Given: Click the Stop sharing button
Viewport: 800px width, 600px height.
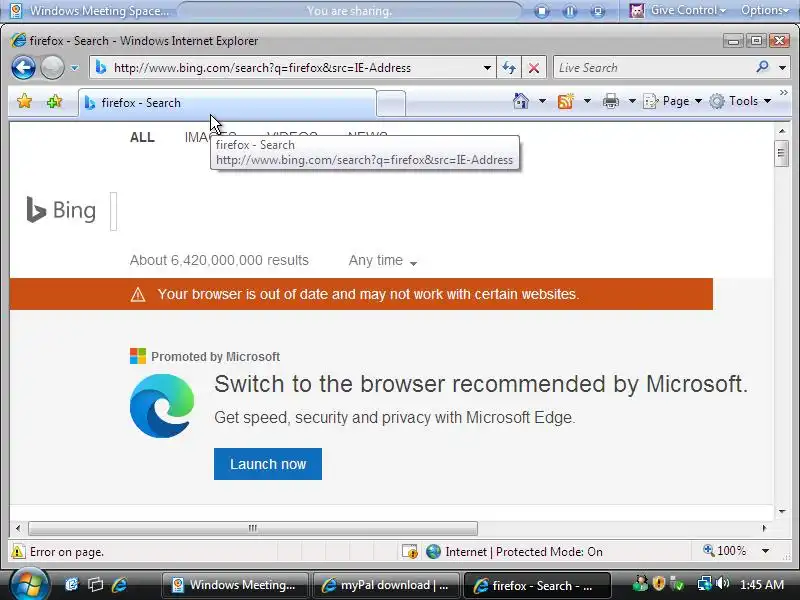Looking at the screenshot, I should click(x=542, y=11).
